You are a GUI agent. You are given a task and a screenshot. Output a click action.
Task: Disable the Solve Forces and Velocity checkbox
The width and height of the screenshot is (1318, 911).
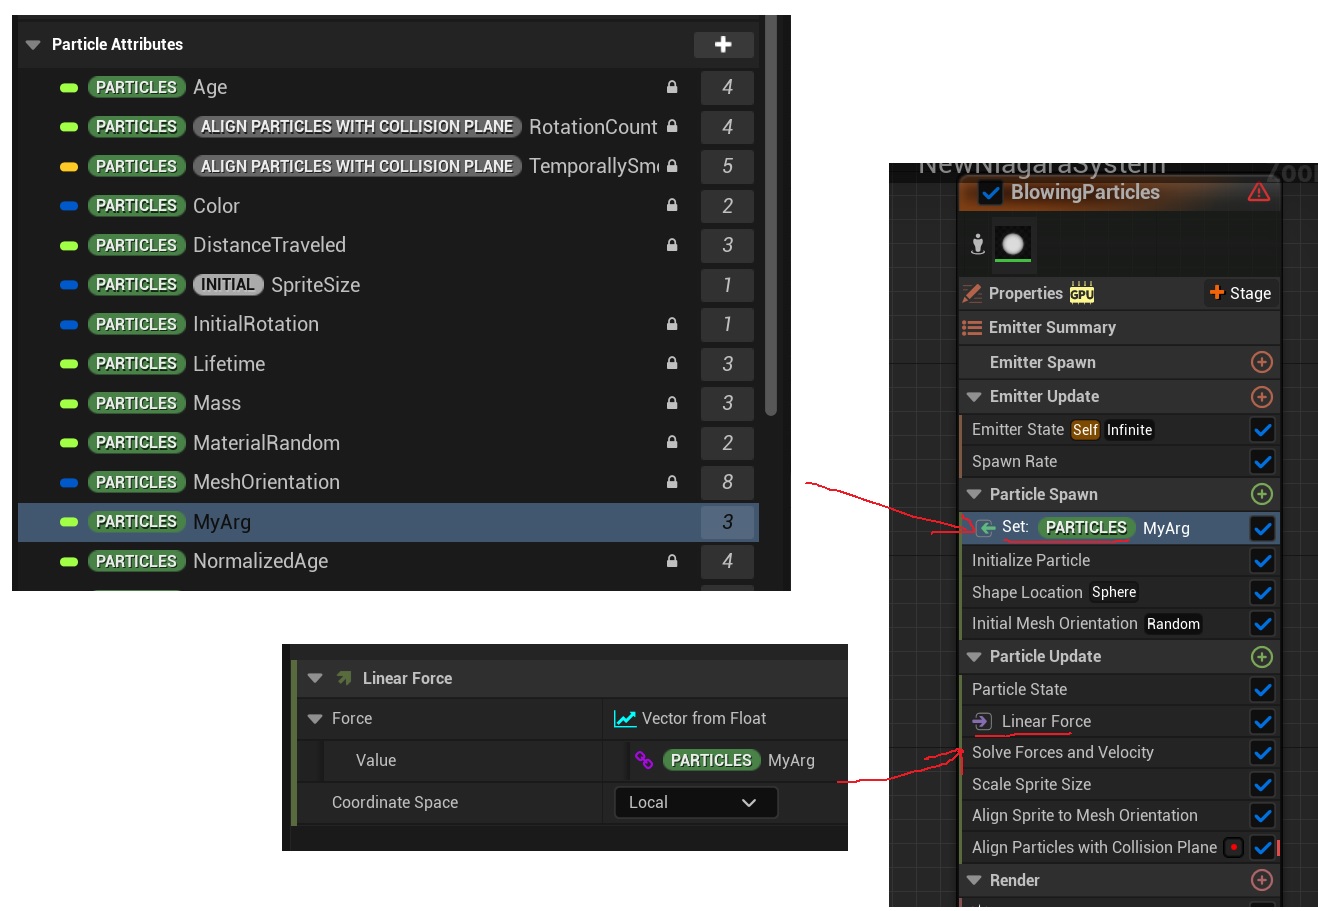[1263, 753]
